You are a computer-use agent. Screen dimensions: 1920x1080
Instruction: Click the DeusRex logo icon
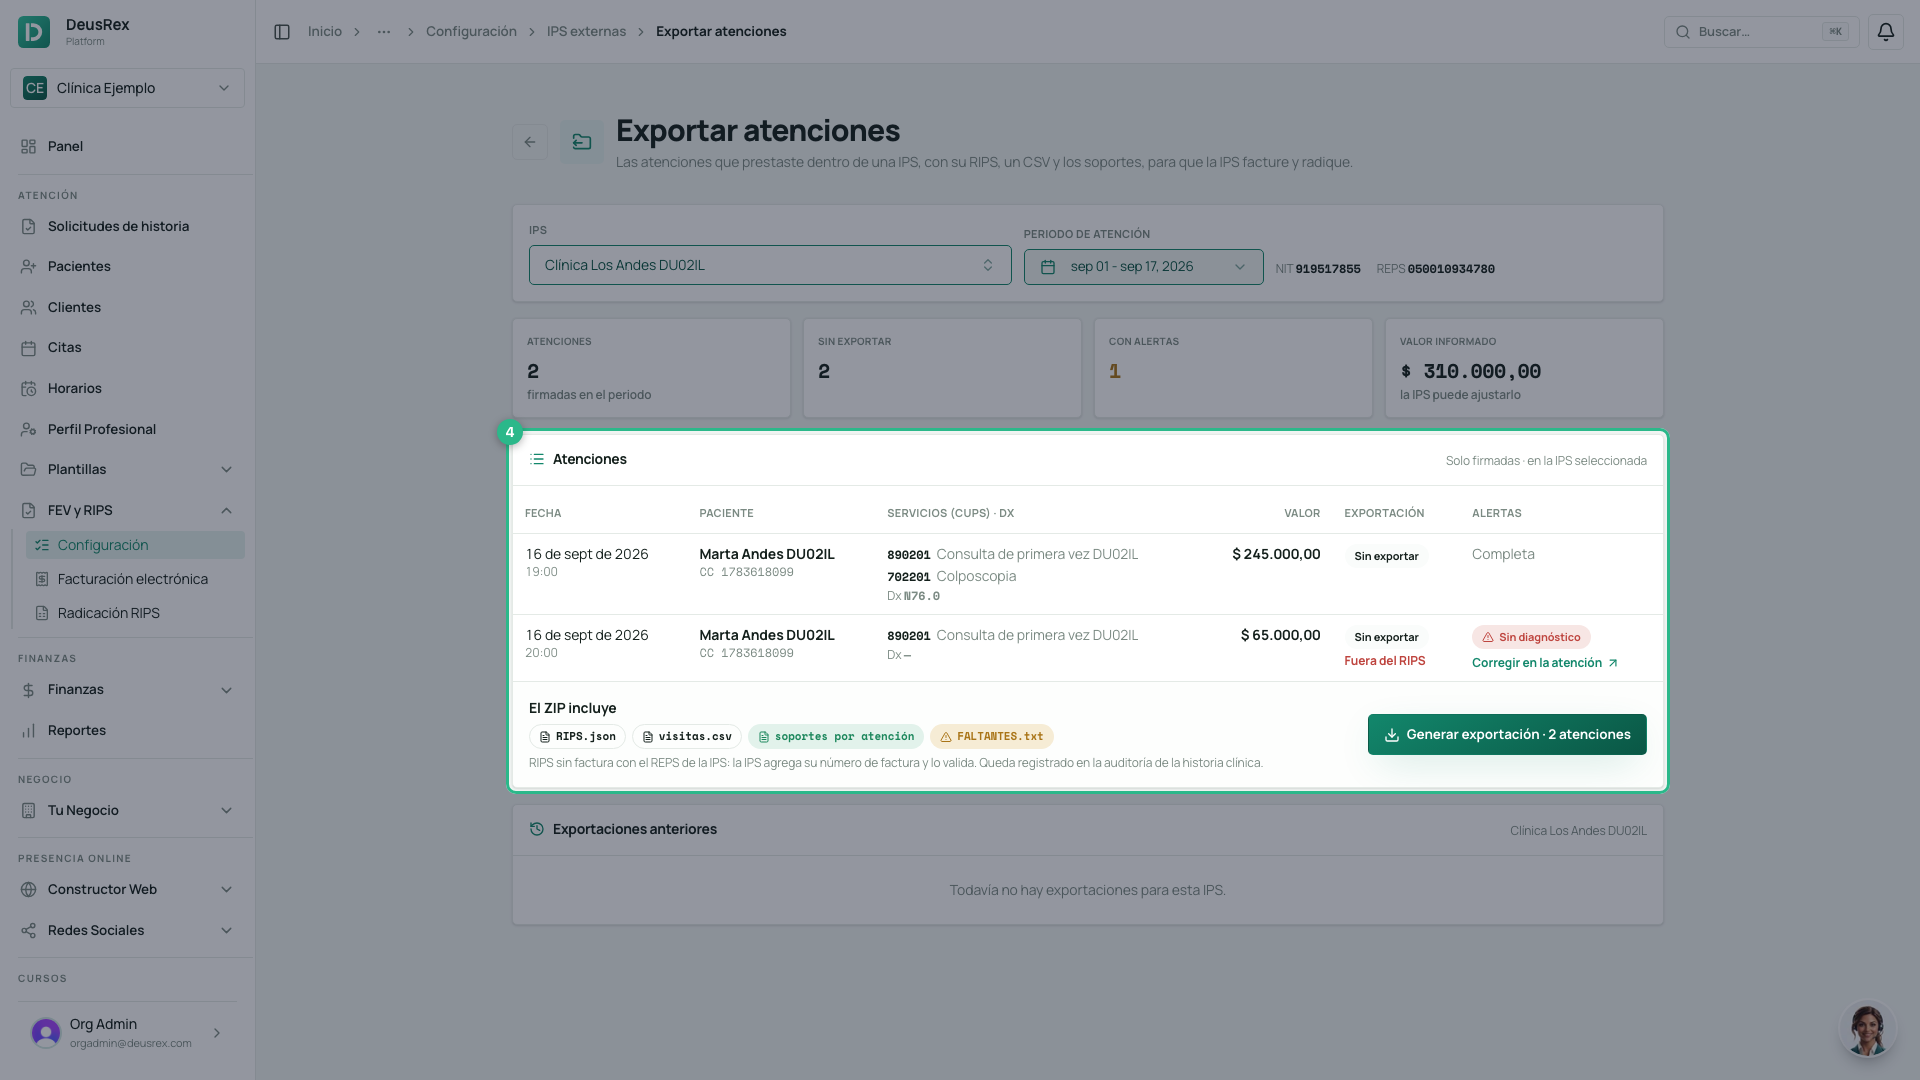tap(34, 32)
